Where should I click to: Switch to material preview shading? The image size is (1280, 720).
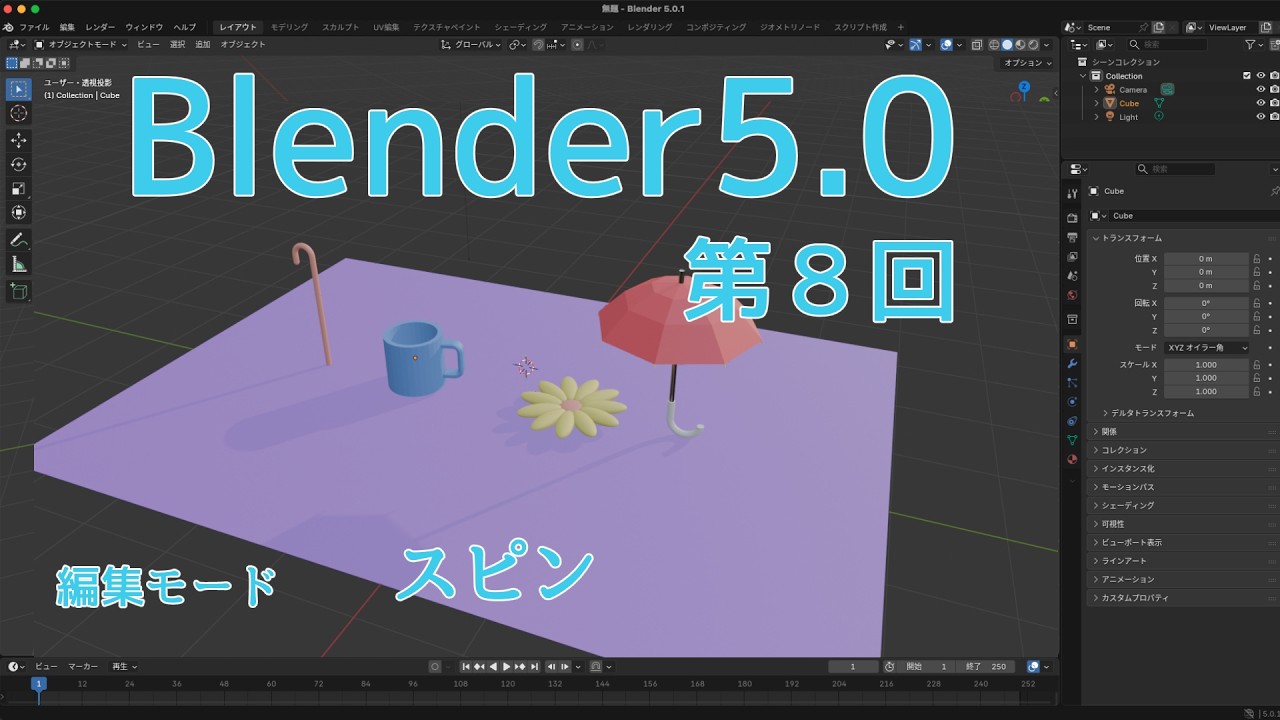(1020, 45)
